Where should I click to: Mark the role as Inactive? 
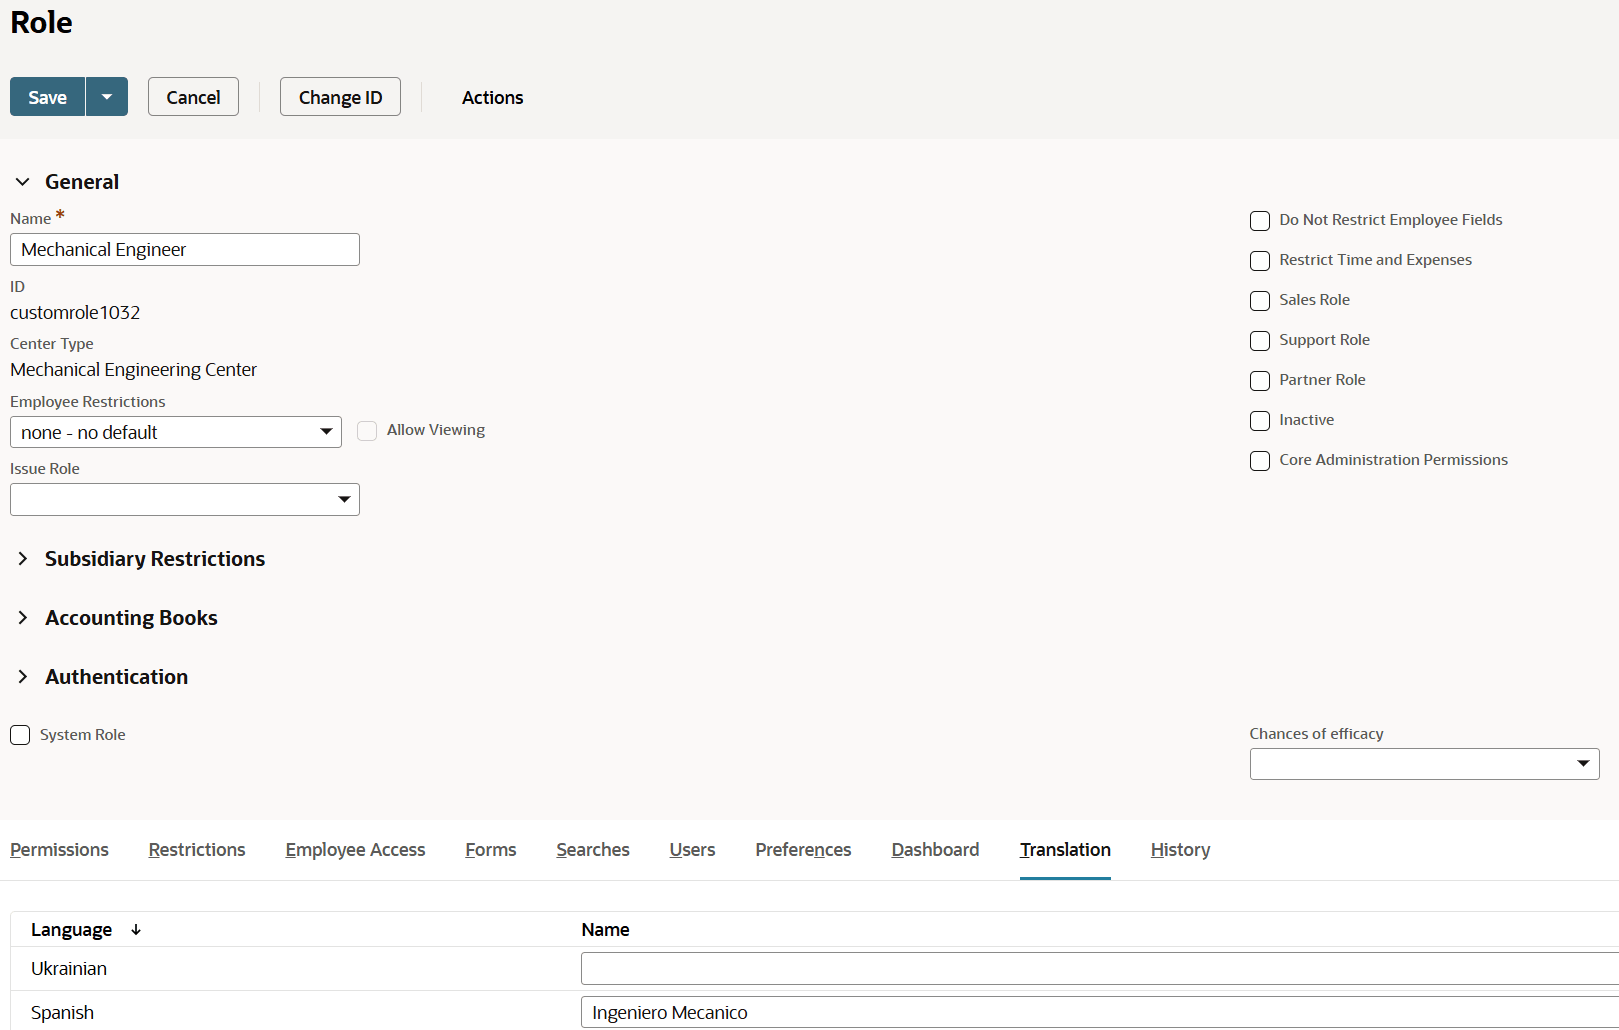click(x=1260, y=420)
